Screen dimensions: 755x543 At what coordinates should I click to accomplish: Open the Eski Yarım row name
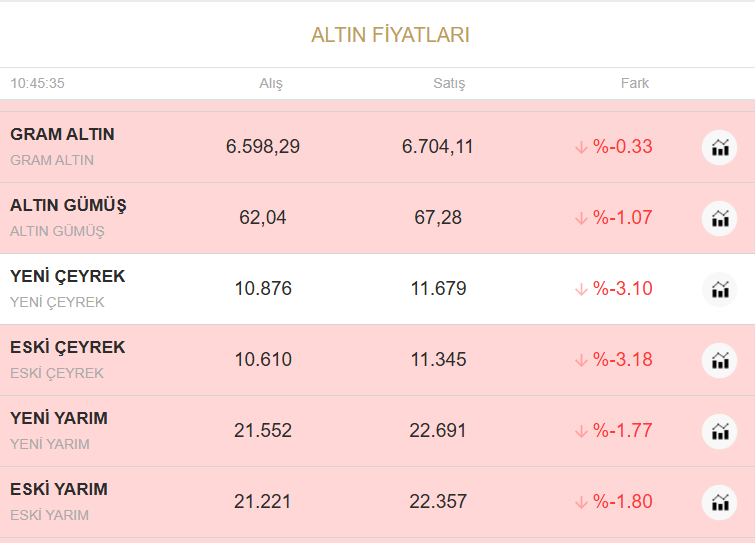(x=58, y=489)
